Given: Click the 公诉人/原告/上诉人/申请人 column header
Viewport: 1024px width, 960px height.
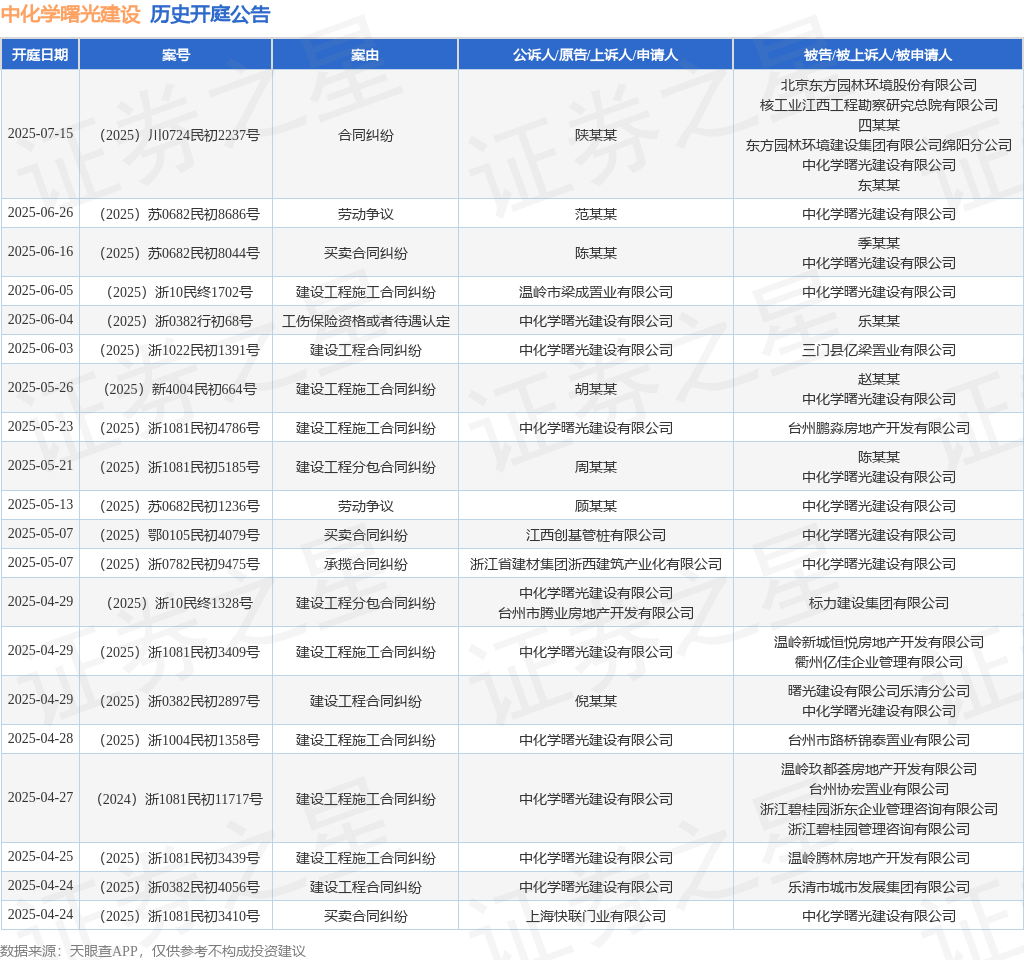Looking at the screenshot, I should 596,55.
